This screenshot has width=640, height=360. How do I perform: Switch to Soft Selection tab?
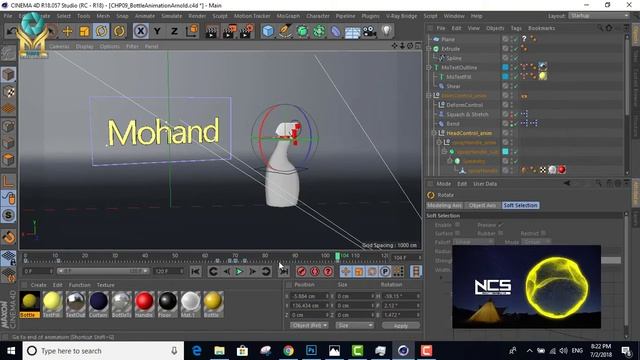(x=520, y=205)
